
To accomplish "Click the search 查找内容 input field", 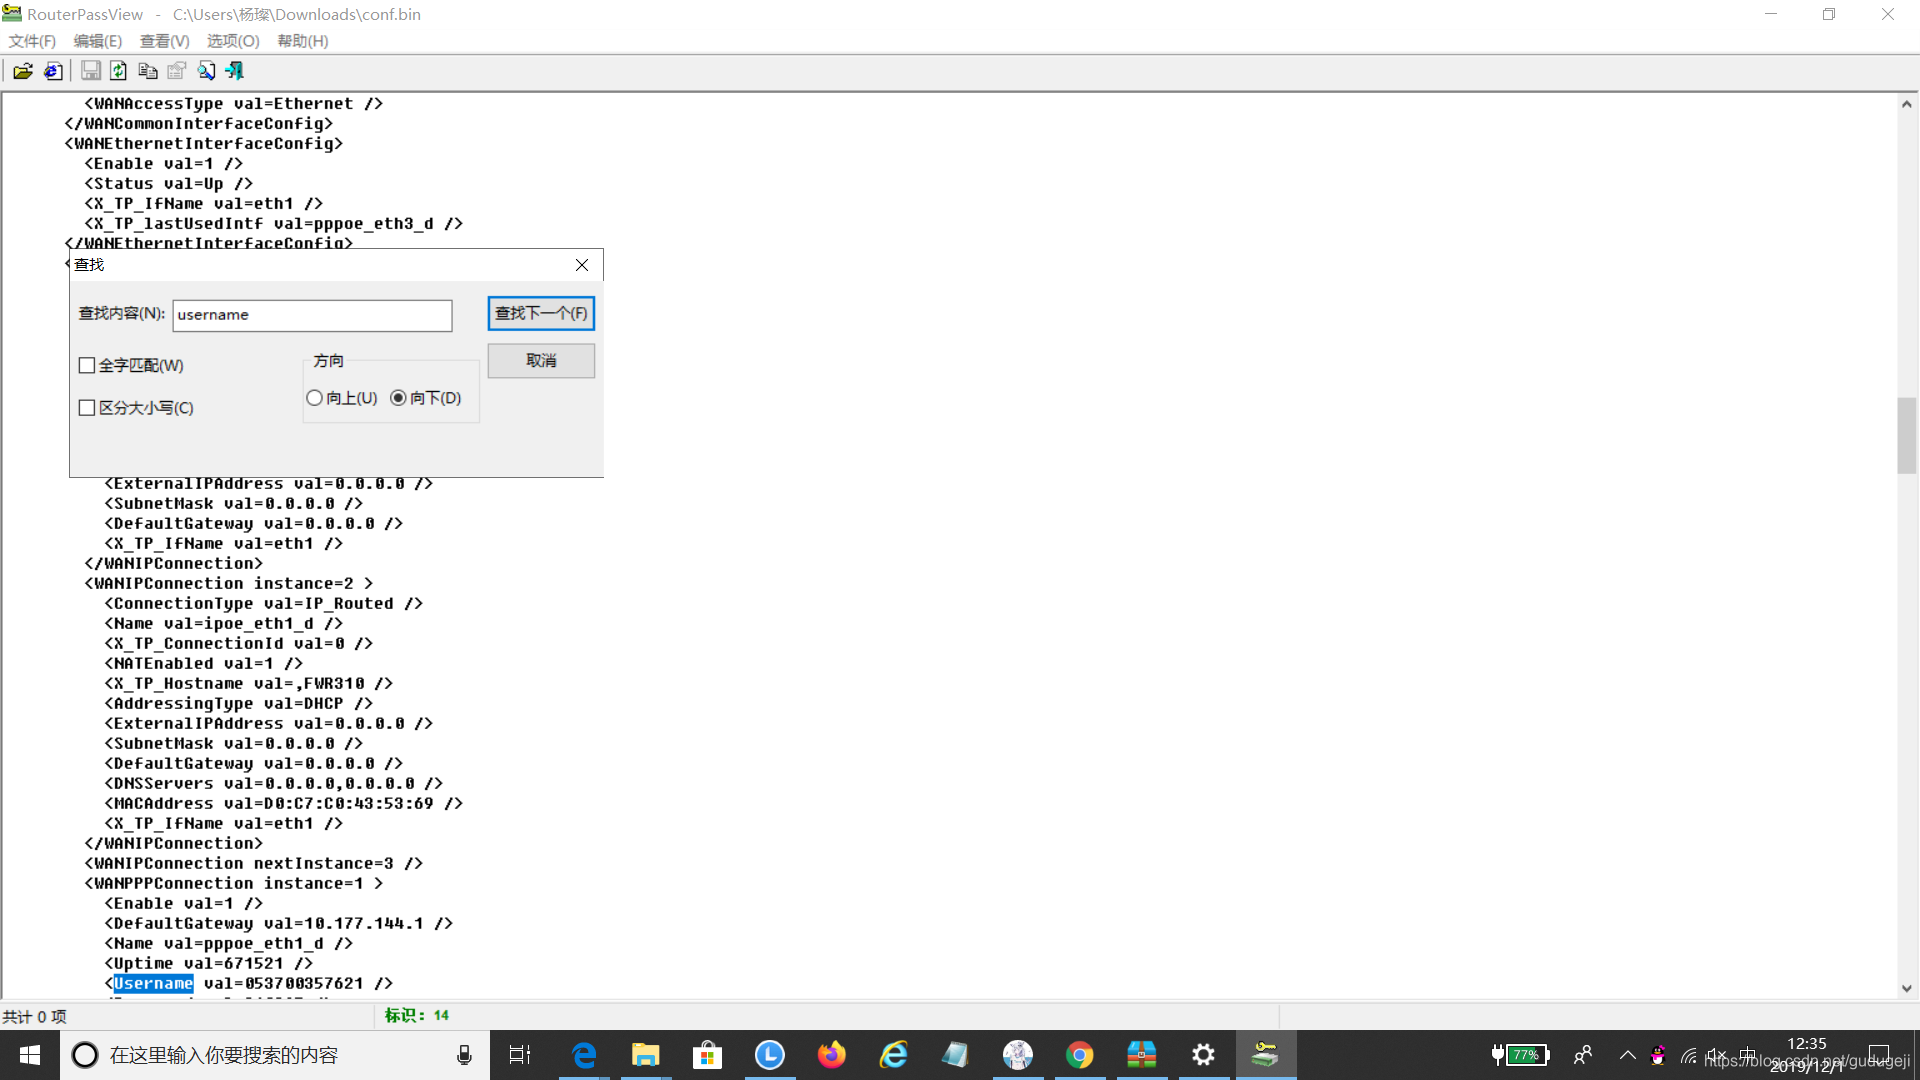I will [x=311, y=314].
